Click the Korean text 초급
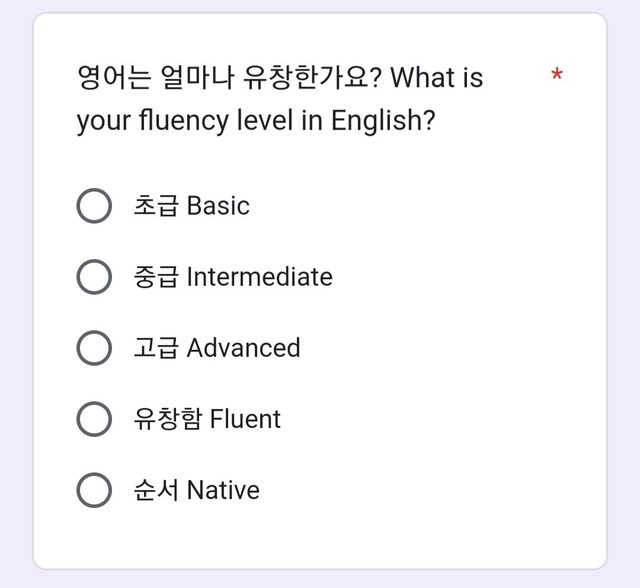Viewport: 640px width, 588px height. (156, 206)
